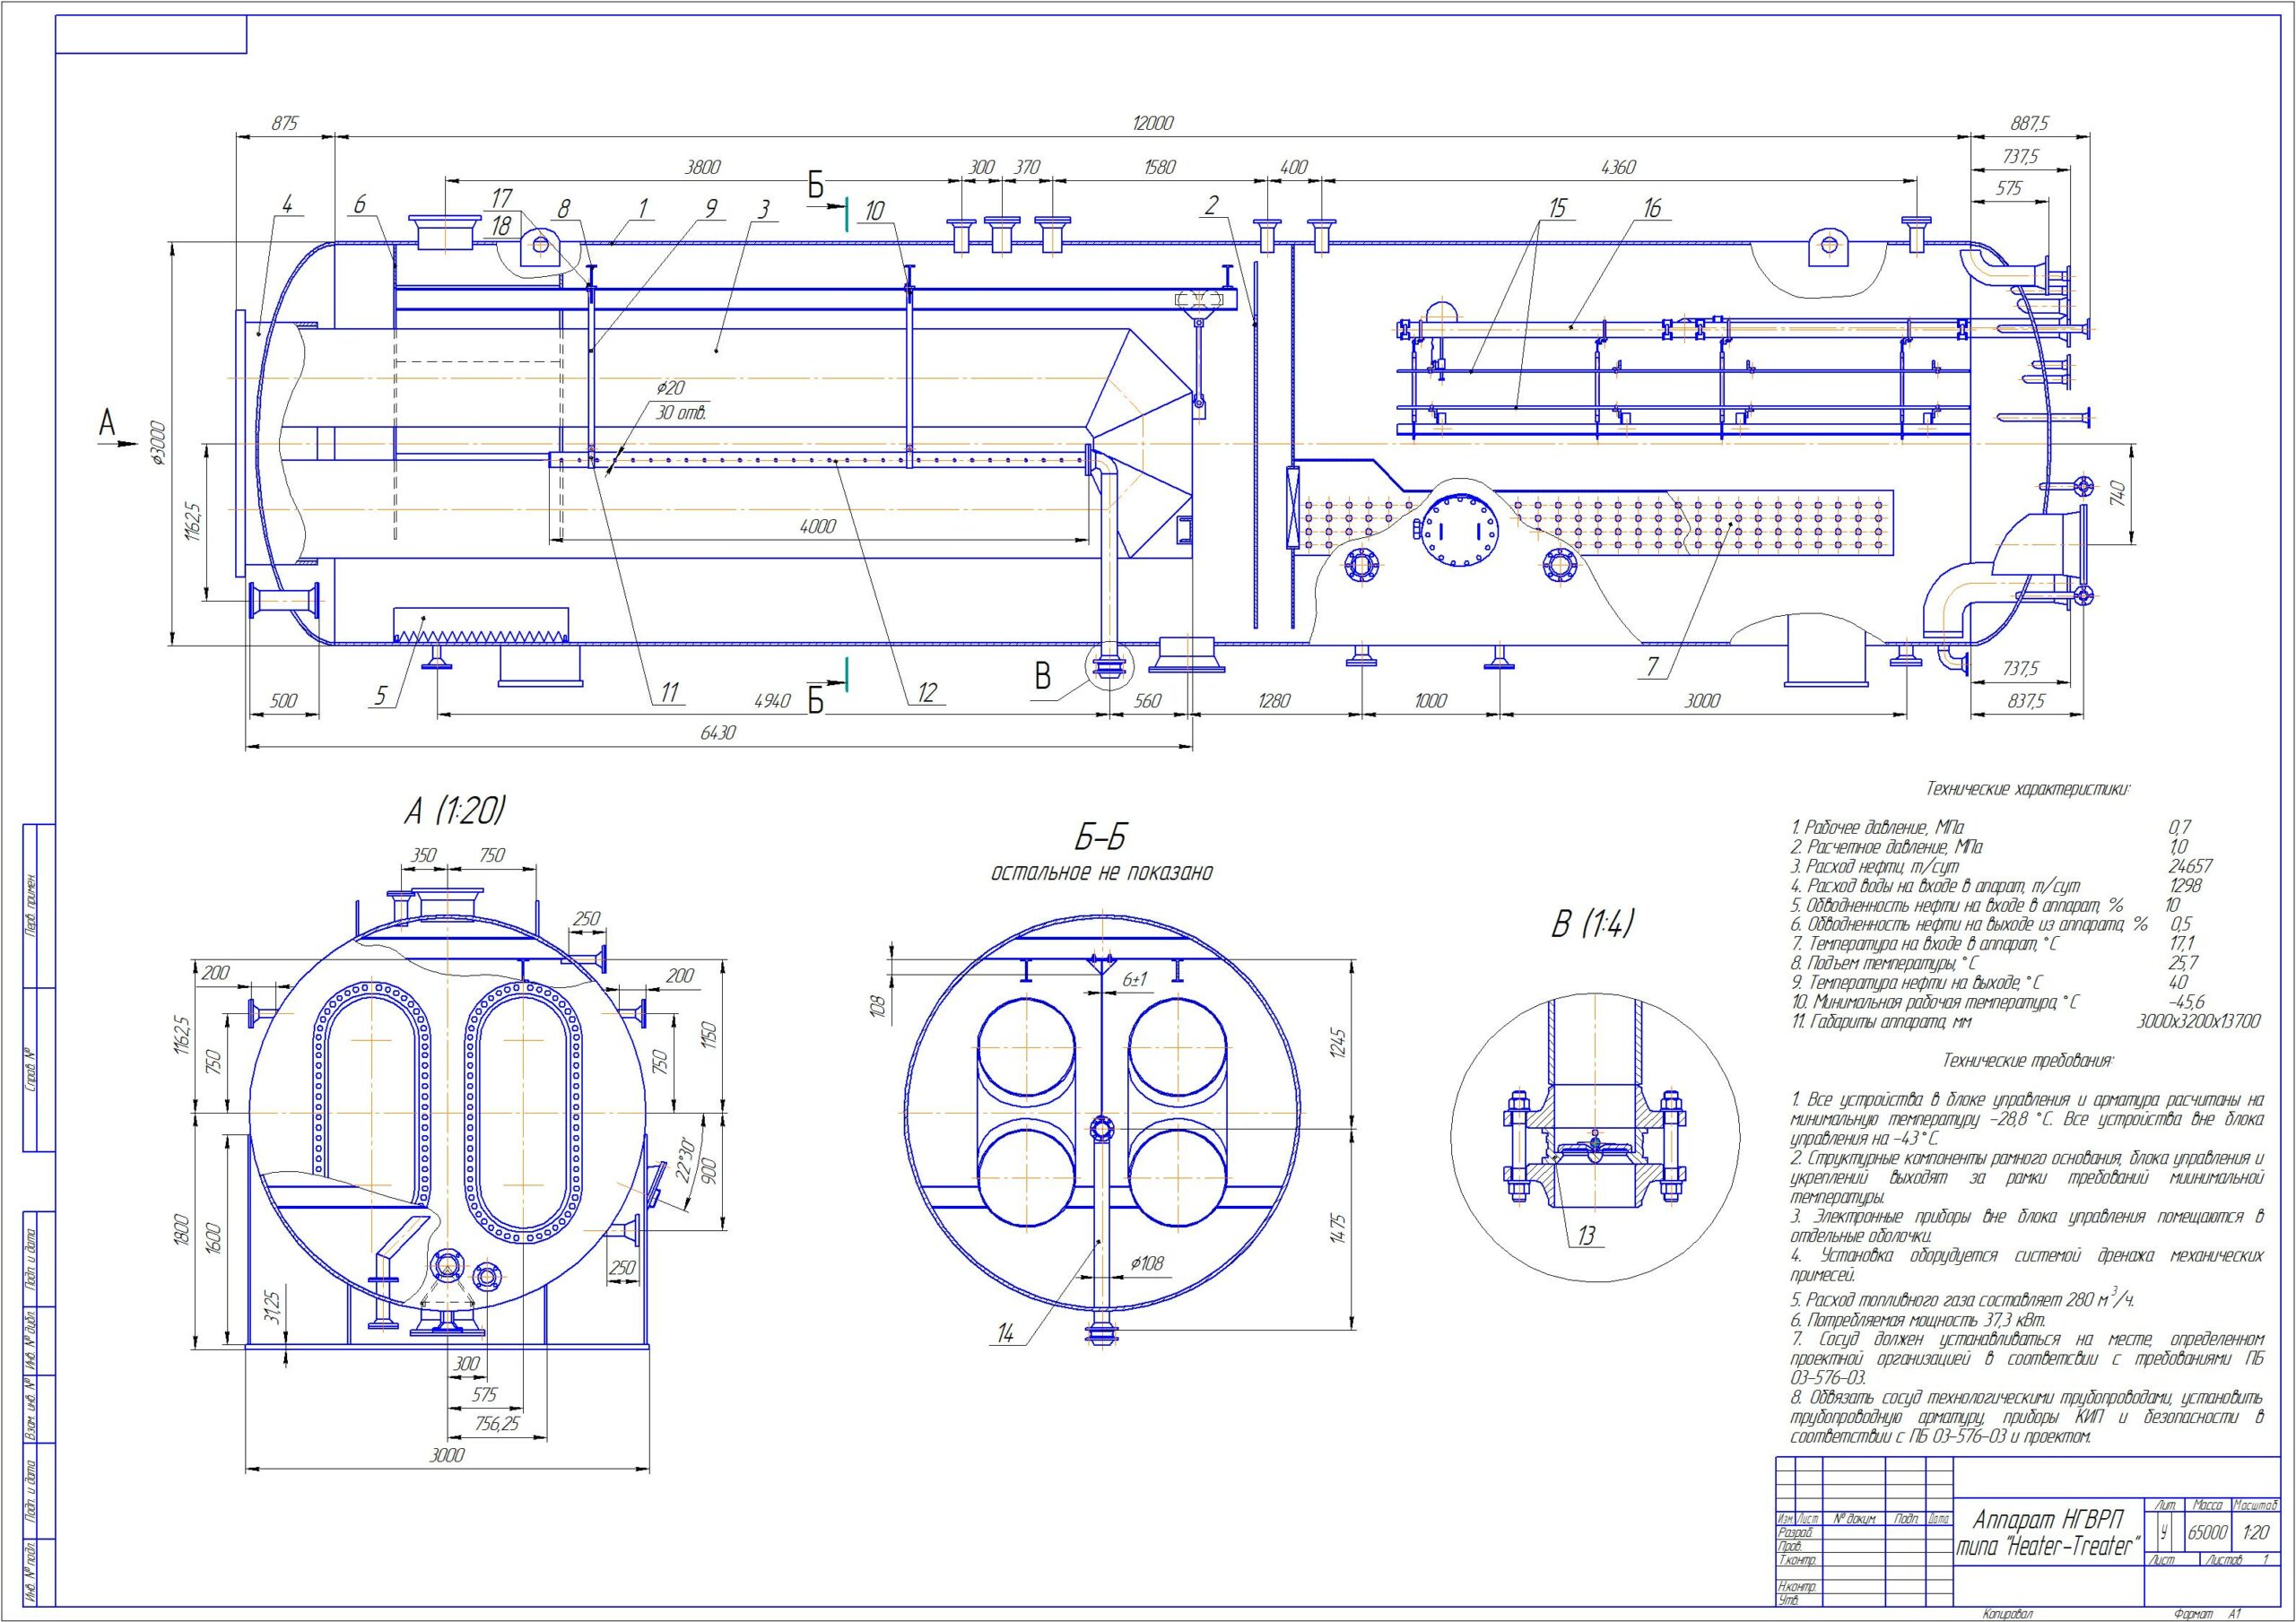Click the '1280' dimension value
The image size is (2296, 1622).
point(1272,701)
